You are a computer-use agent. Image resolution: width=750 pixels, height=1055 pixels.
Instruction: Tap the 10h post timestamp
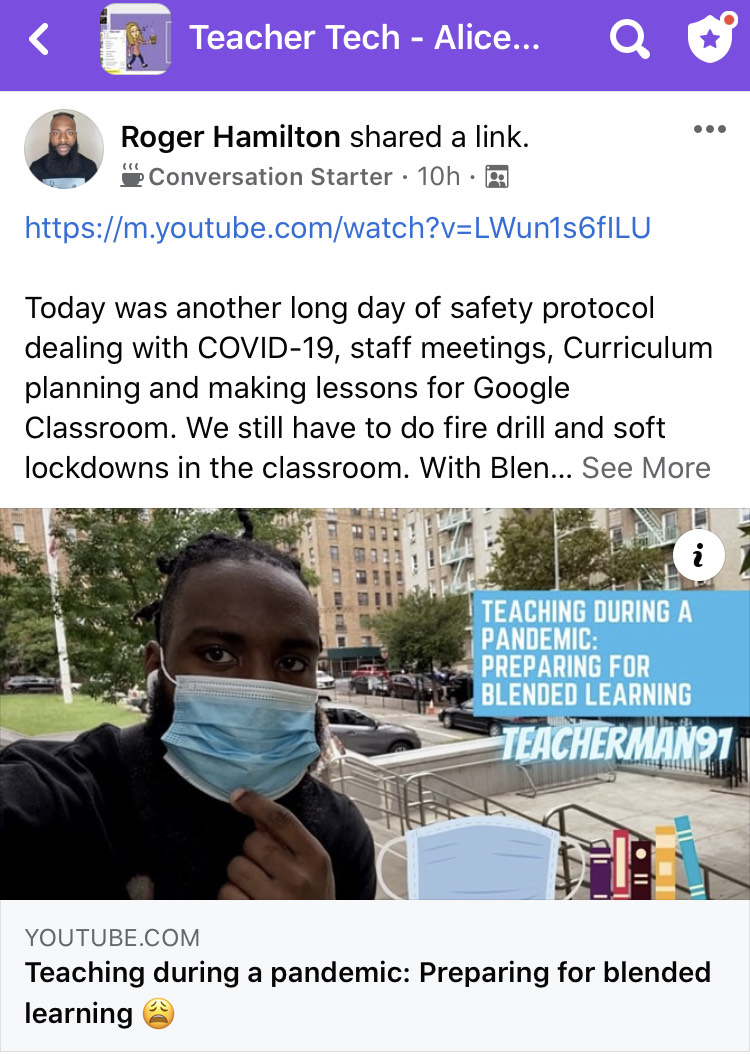point(439,177)
